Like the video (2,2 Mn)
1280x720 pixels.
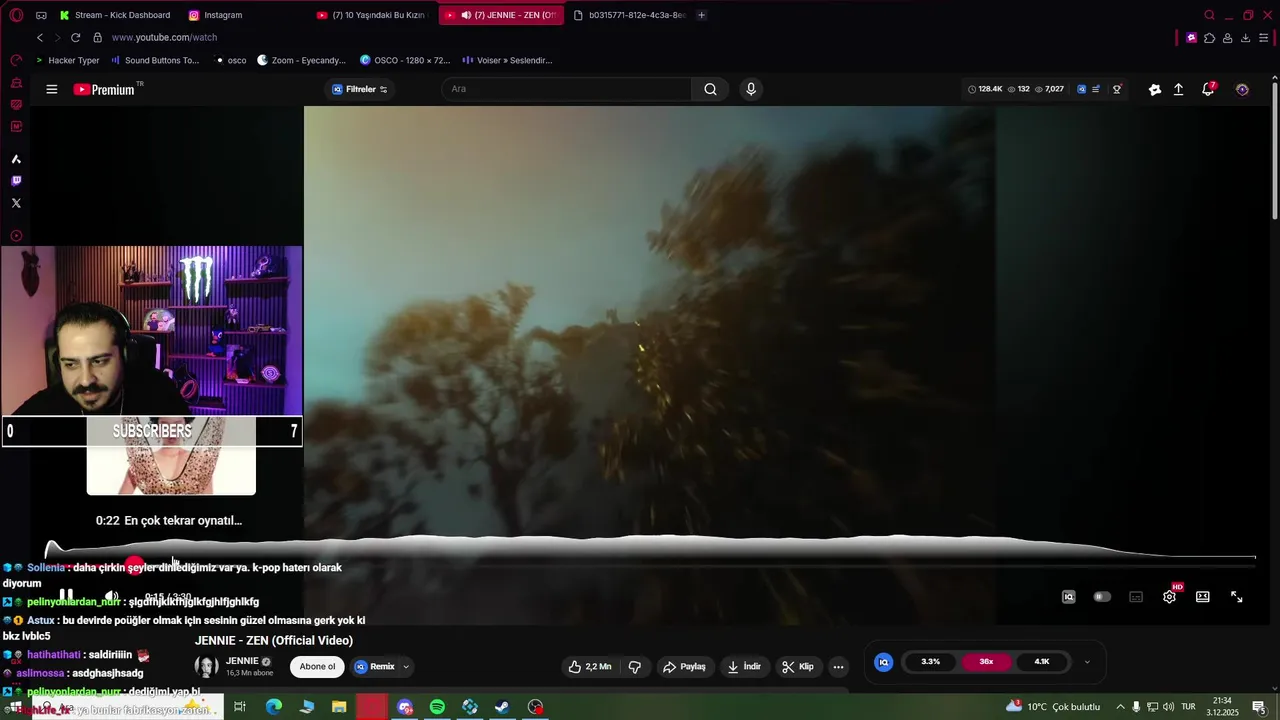[590, 667]
